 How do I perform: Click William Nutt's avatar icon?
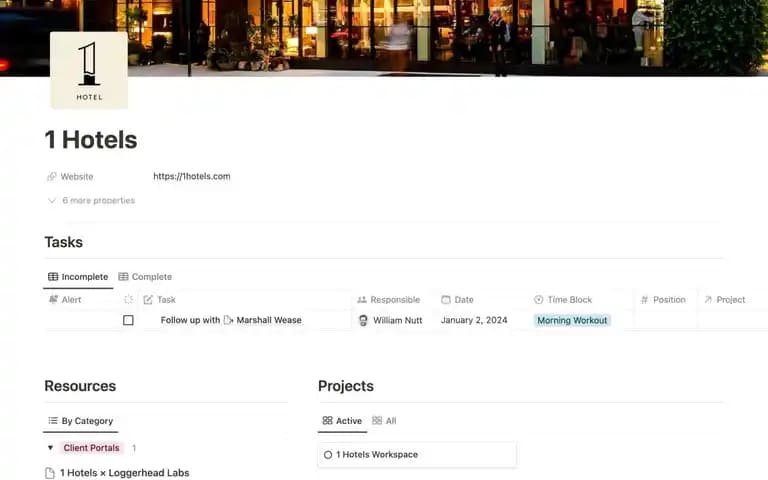pos(363,320)
